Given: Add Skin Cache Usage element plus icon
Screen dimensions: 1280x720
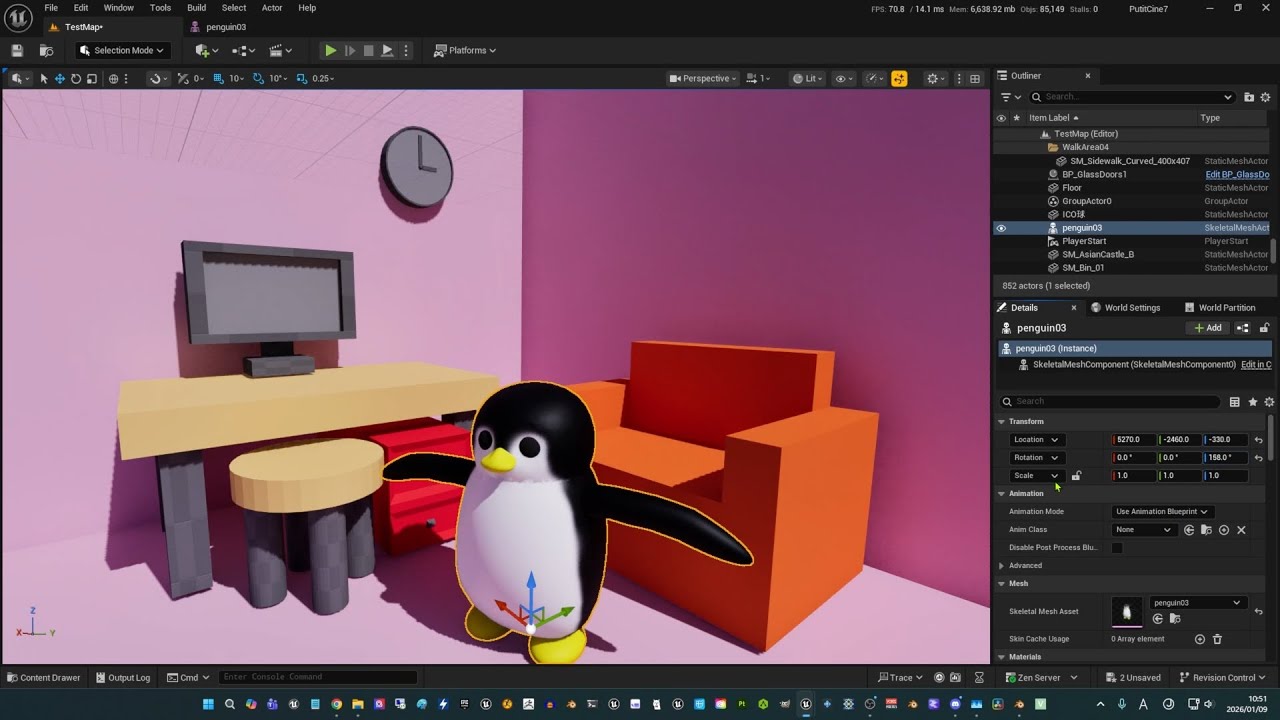Looking at the screenshot, I should [x=1200, y=639].
